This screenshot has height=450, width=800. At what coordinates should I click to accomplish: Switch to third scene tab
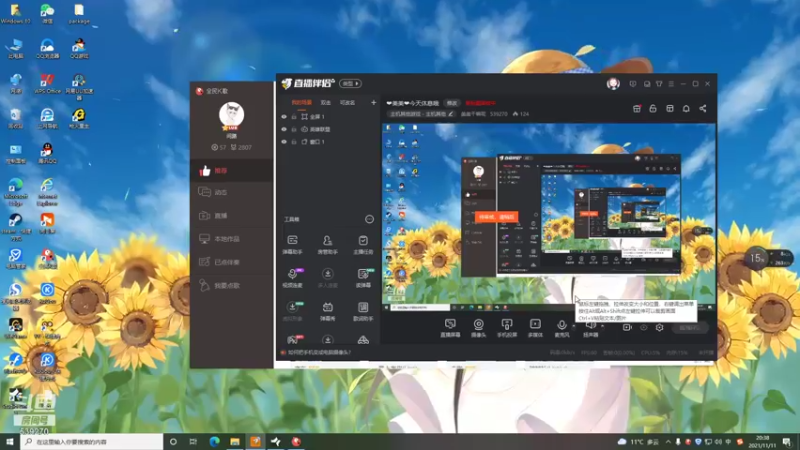click(347, 103)
